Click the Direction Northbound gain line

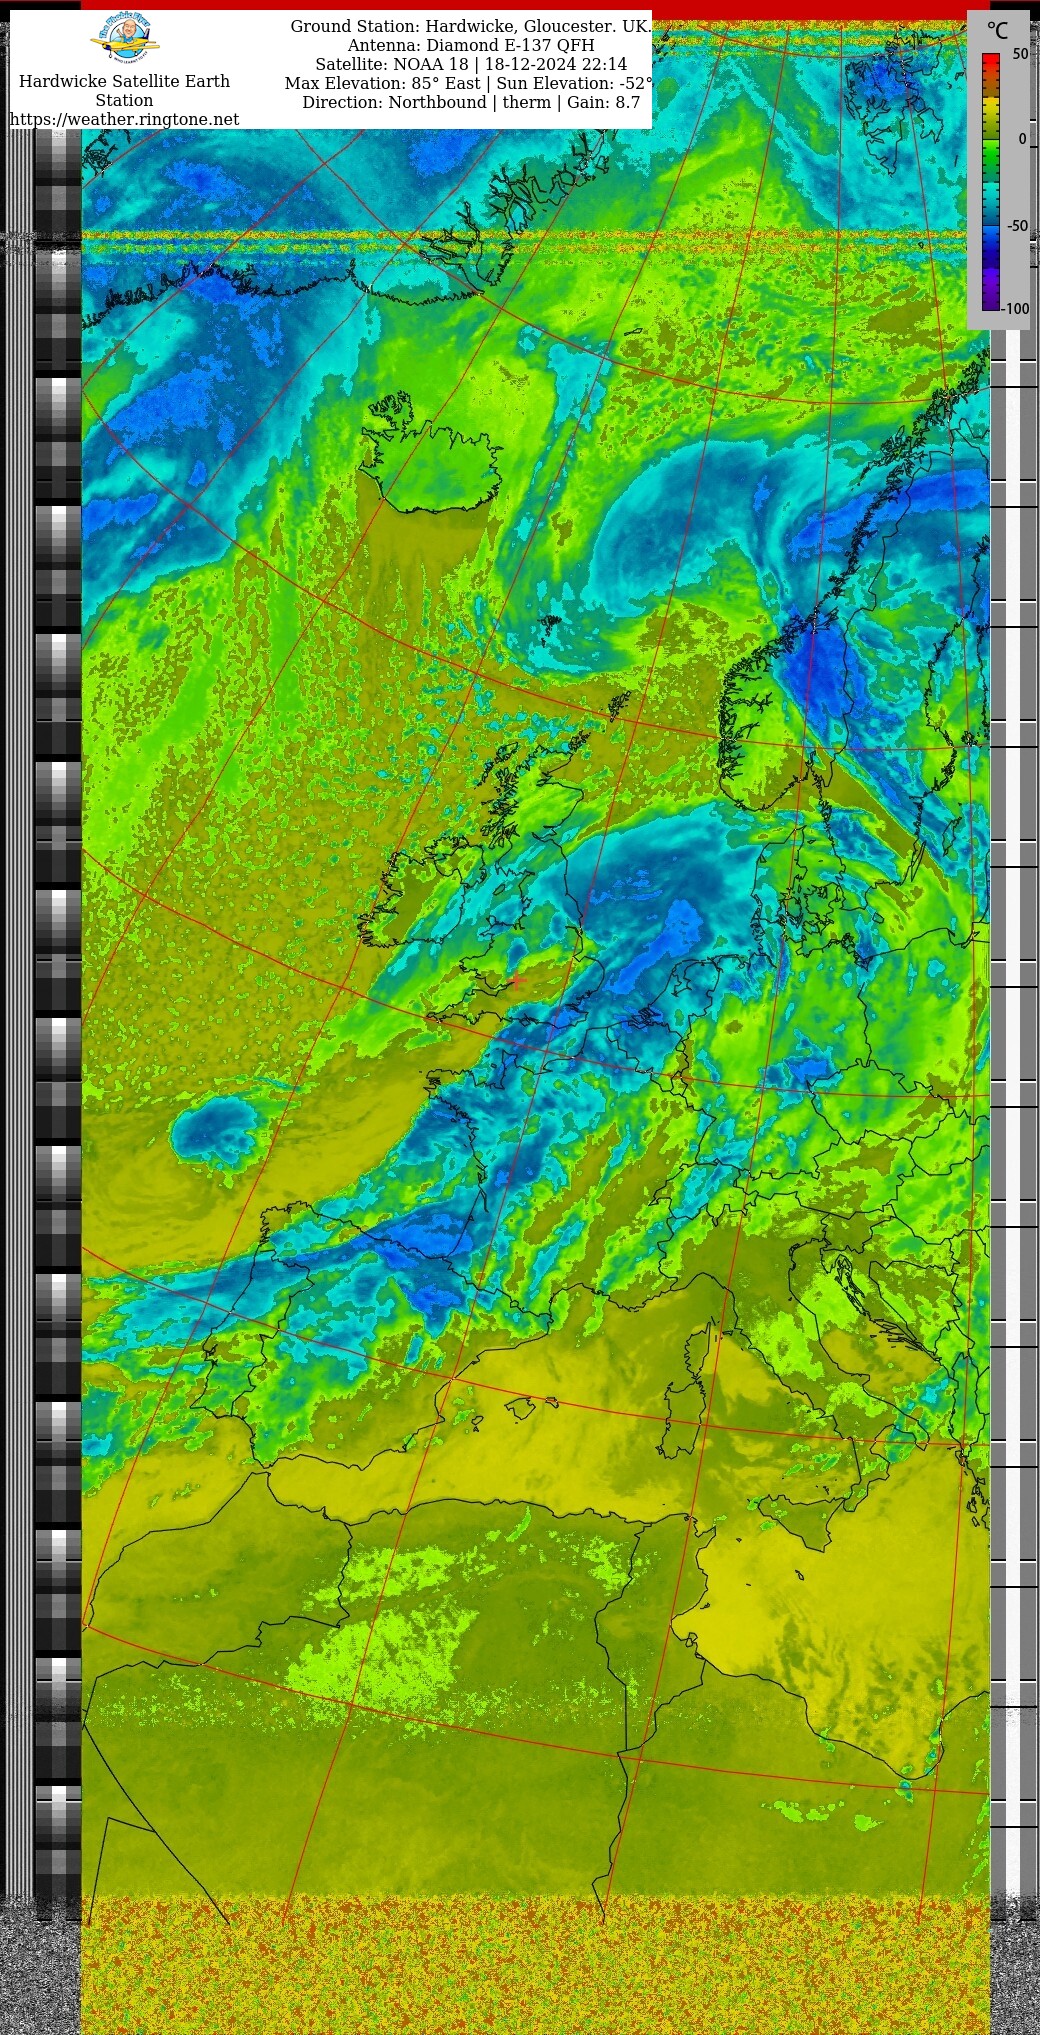(x=470, y=102)
